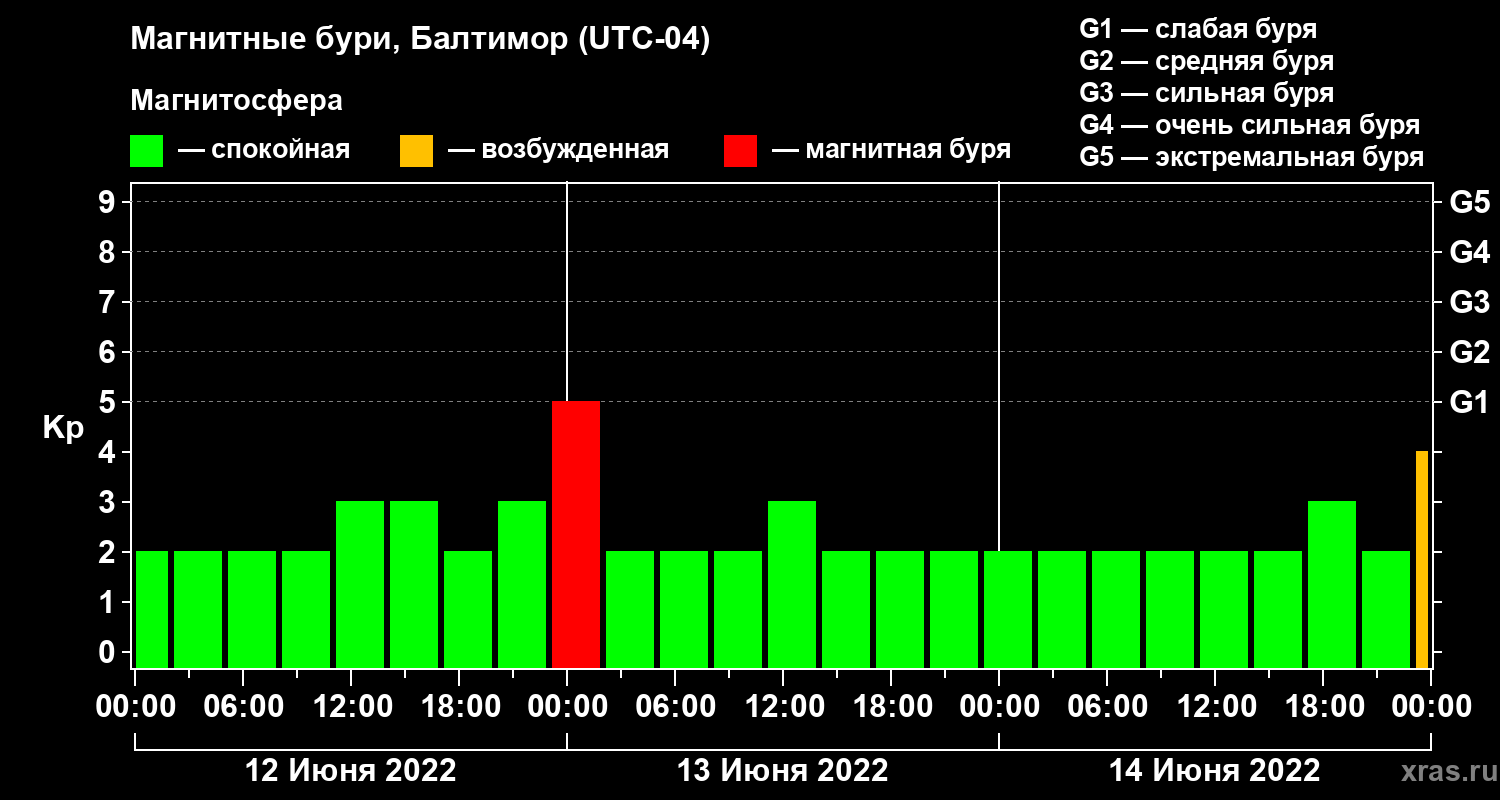Click the '06:00' time label under 14 June
Image resolution: width=1500 pixels, height=800 pixels.
[x=1107, y=707]
